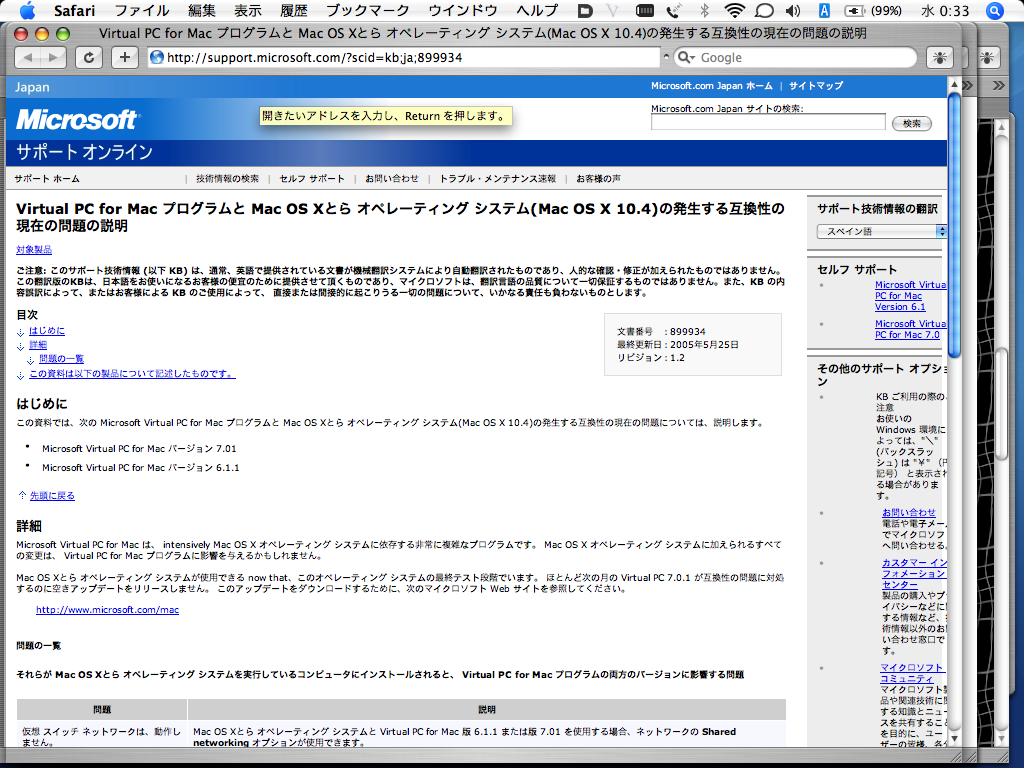Click the Safari forward arrow button
Image resolution: width=1024 pixels, height=768 pixels.
coord(54,57)
